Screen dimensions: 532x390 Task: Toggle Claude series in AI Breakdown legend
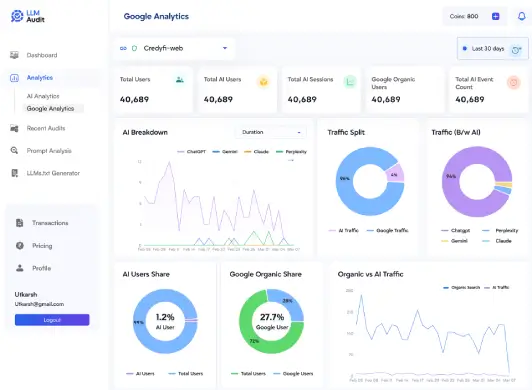tap(256, 152)
